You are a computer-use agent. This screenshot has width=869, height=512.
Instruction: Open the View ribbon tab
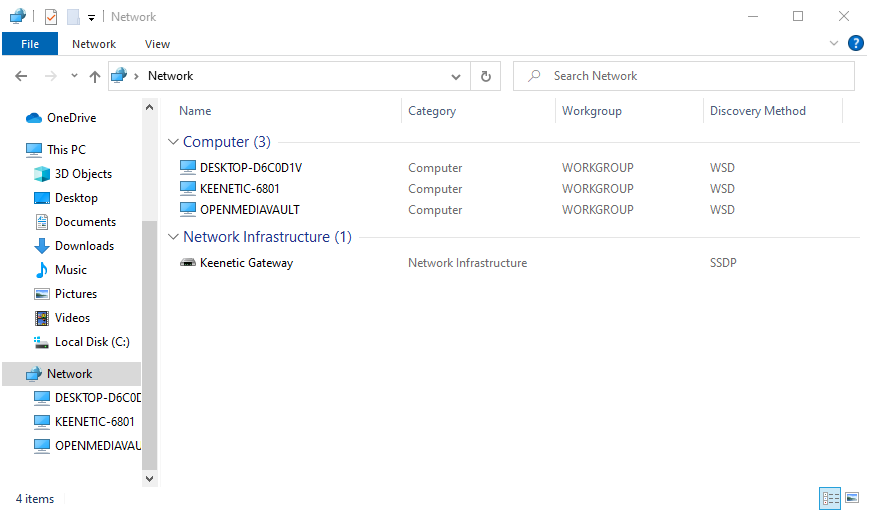coord(157,44)
